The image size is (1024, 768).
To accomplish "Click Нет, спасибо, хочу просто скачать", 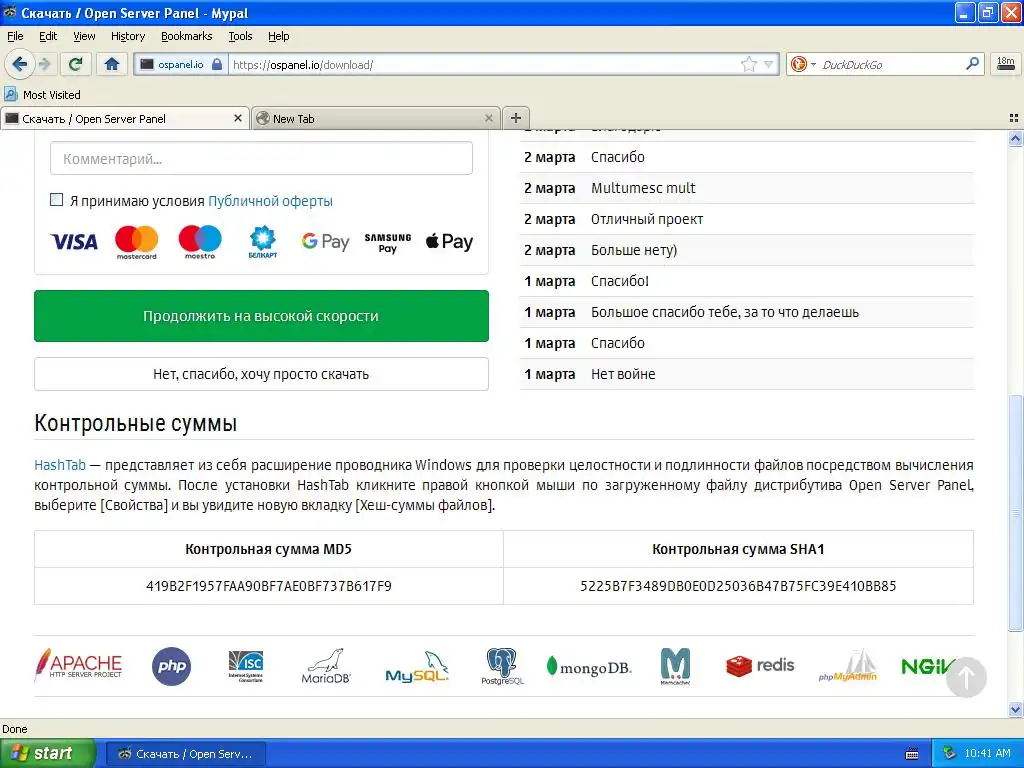I will (x=261, y=374).
